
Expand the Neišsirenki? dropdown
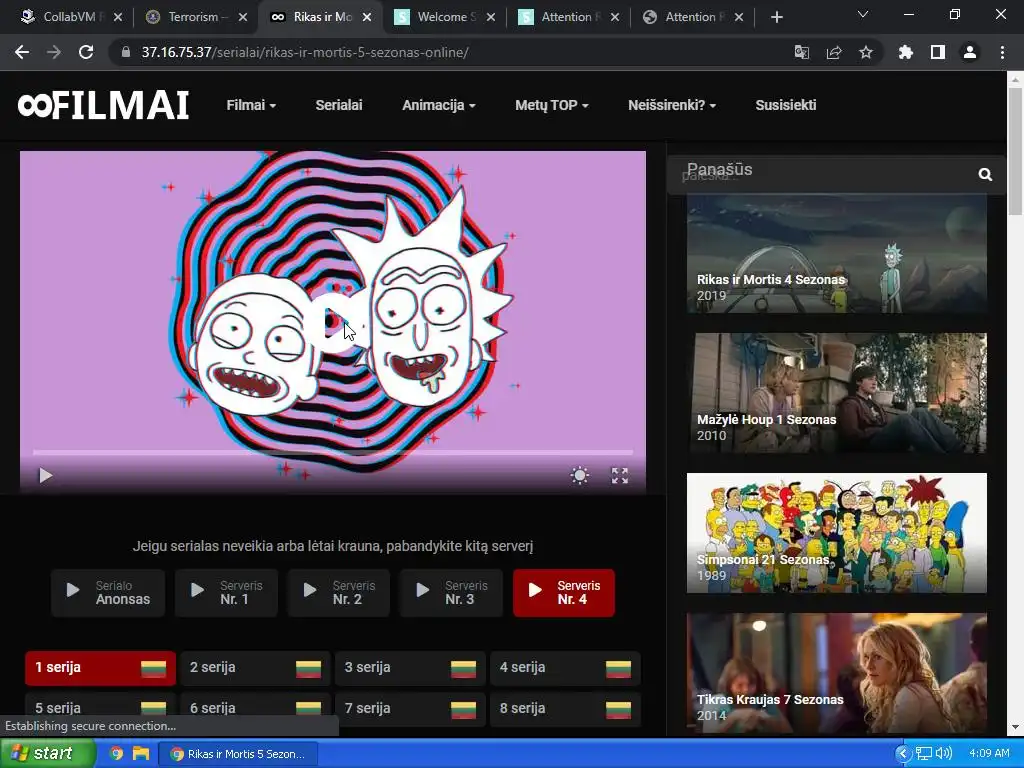[671, 105]
